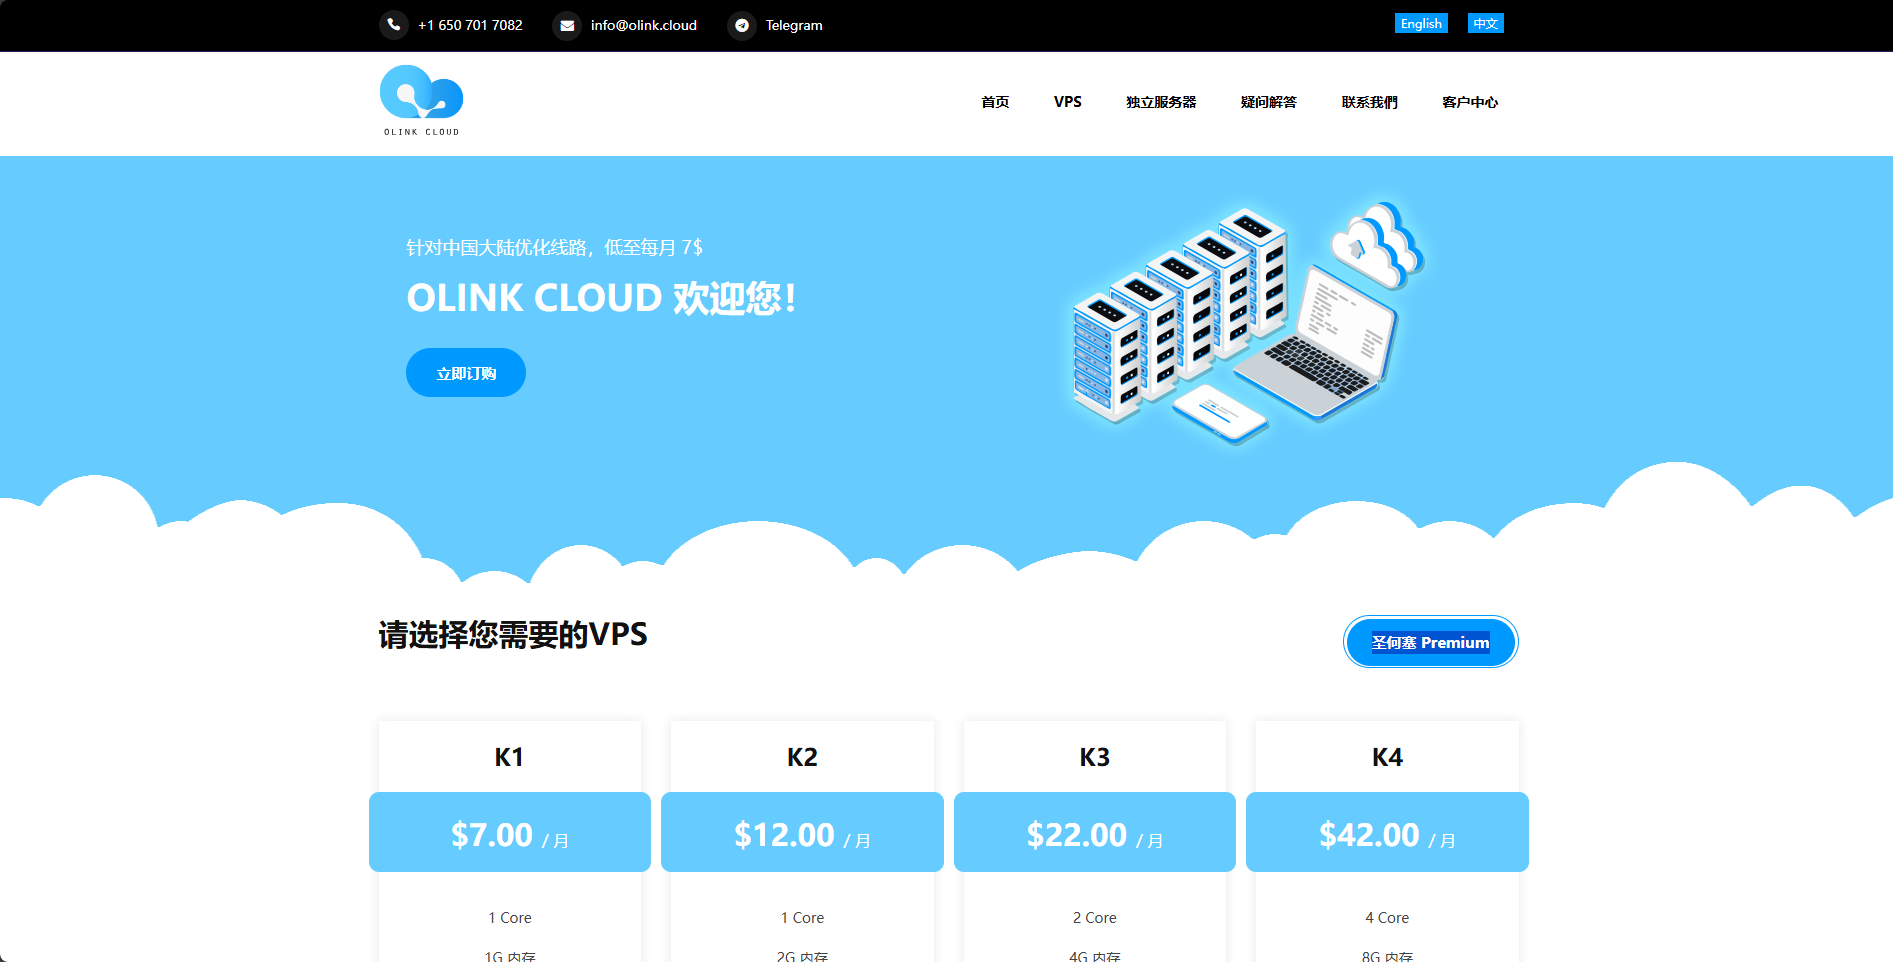Click the $12.00 / 月 price banner
Viewport: 1893px width, 962px height.
point(802,832)
